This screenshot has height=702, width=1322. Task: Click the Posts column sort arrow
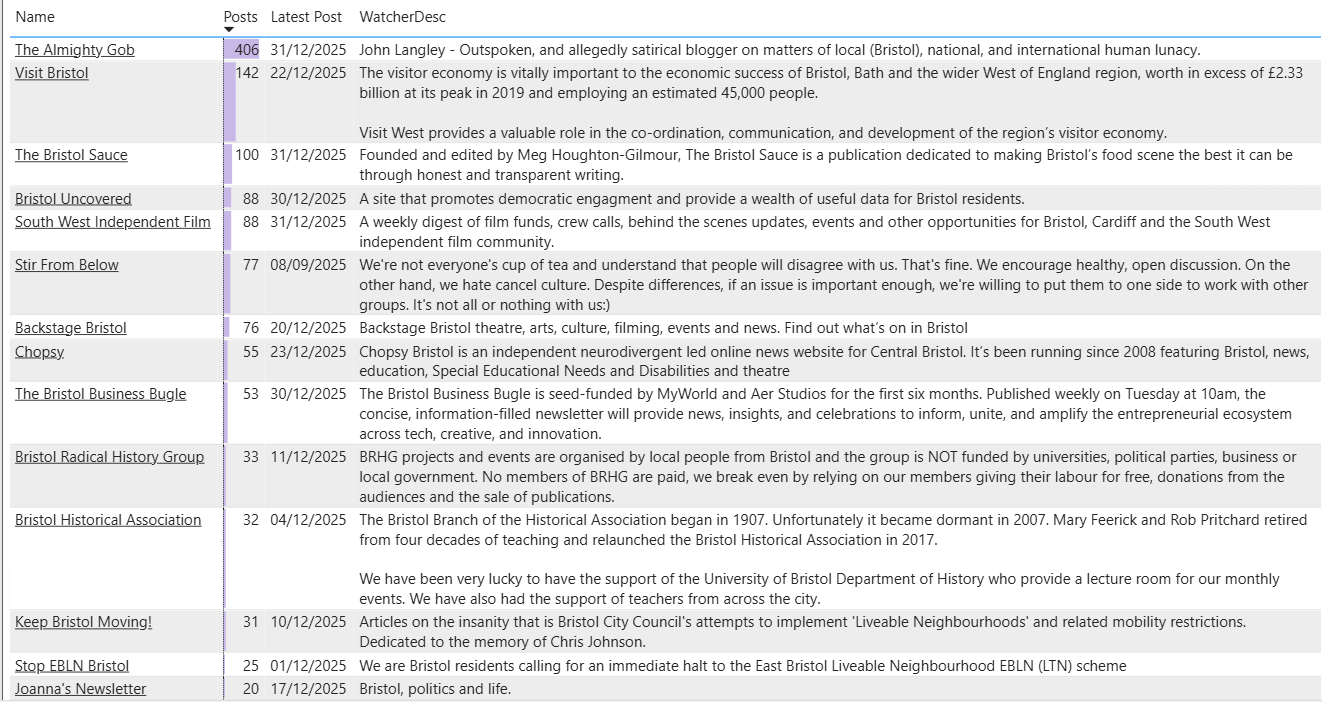[228, 30]
